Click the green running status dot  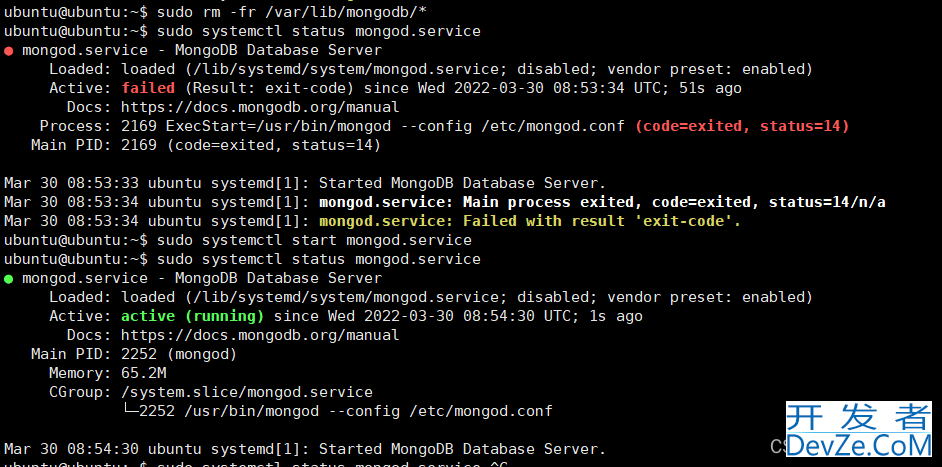8,279
